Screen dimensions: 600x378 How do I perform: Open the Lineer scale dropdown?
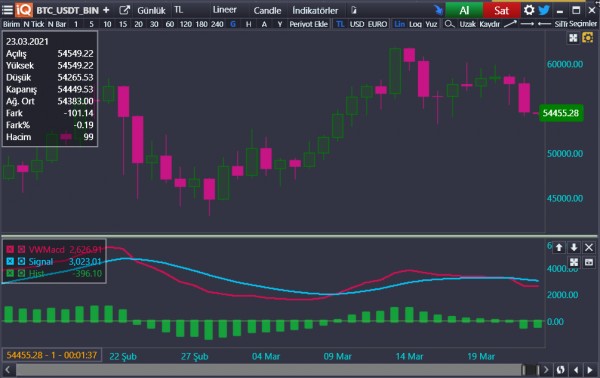pos(225,10)
